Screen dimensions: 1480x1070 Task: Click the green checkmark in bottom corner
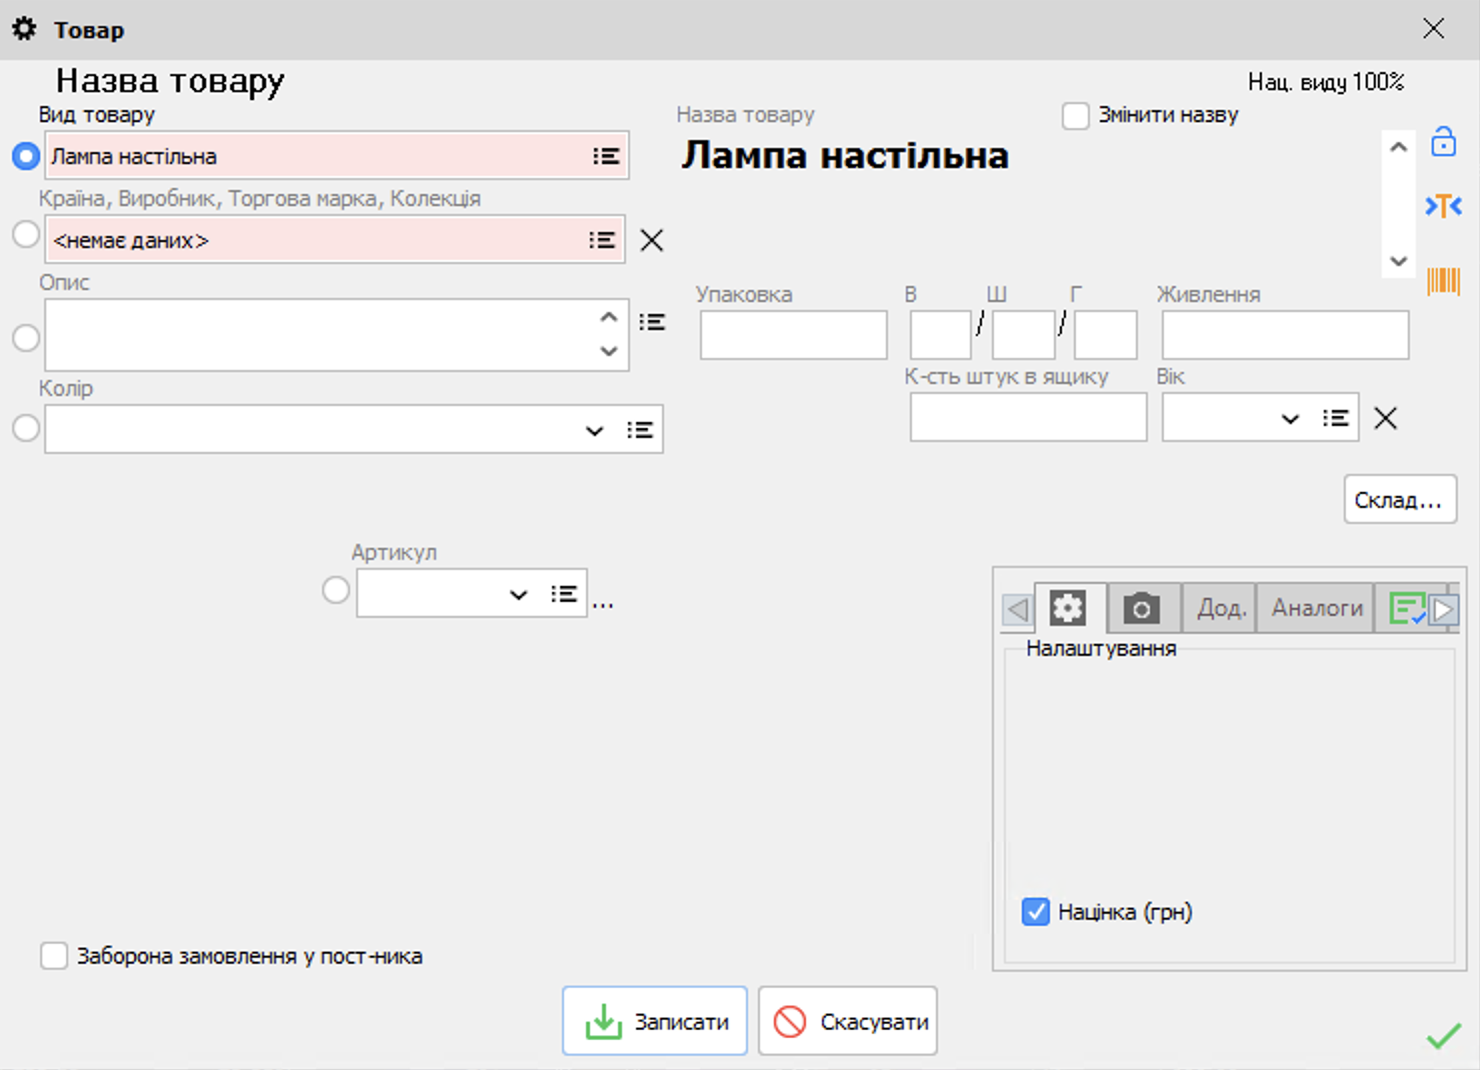click(x=1443, y=1036)
